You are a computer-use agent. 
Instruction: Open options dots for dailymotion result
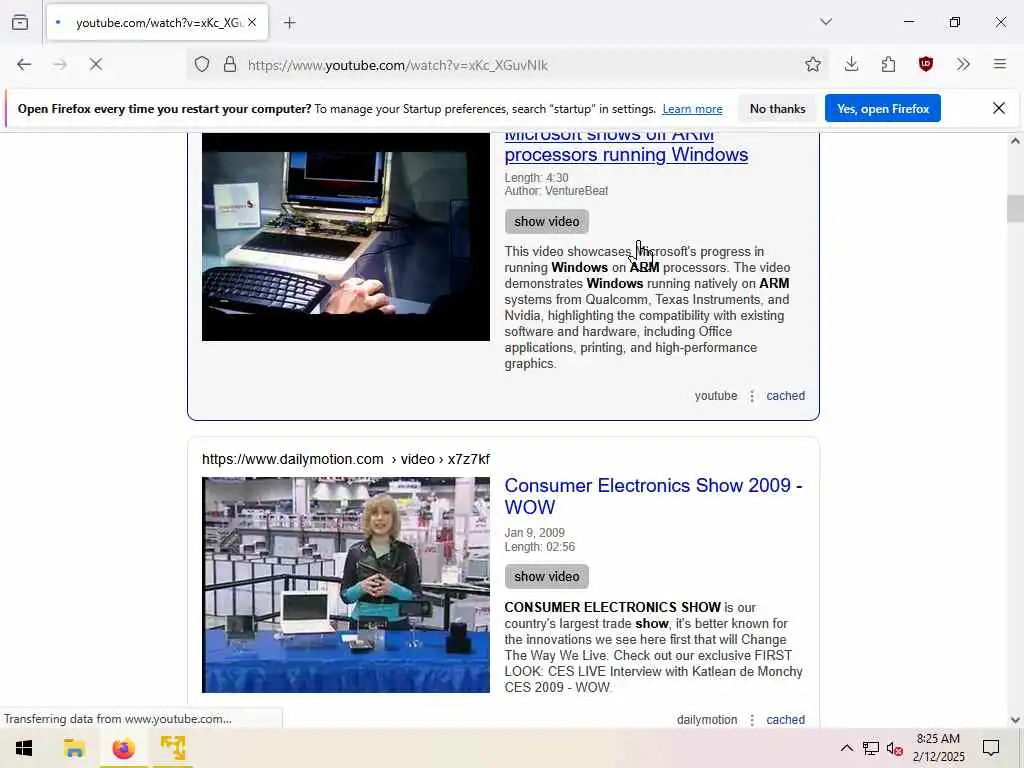click(x=752, y=720)
